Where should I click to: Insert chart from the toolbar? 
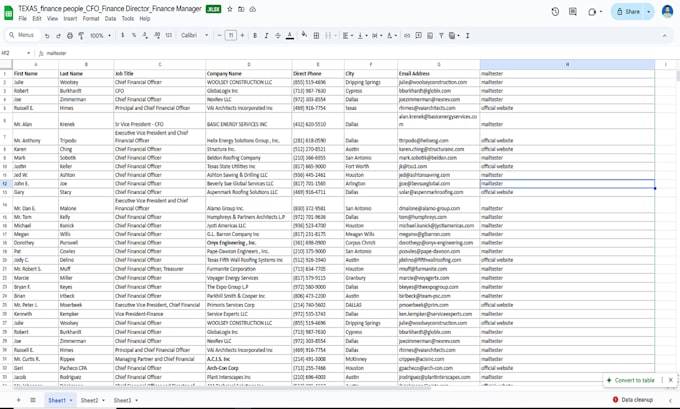coord(430,36)
